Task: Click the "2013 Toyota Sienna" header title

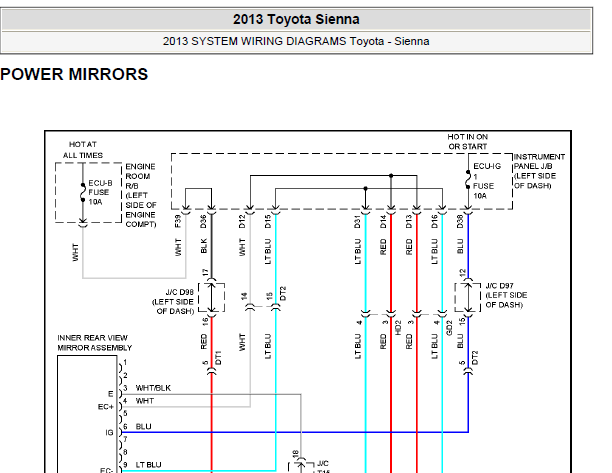Action: (x=296, y=20)
